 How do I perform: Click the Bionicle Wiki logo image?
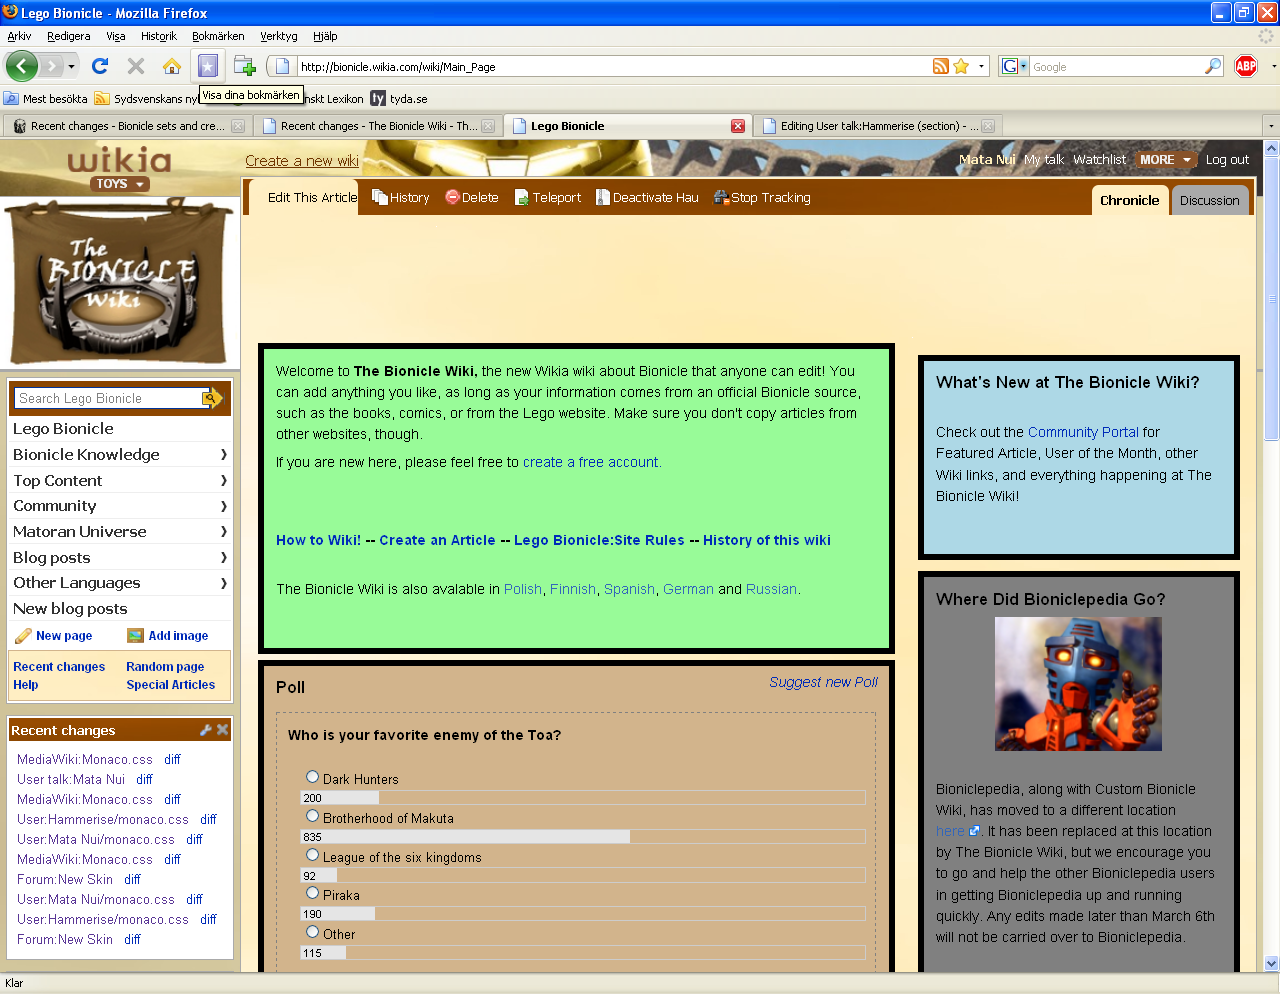(120, 284)
